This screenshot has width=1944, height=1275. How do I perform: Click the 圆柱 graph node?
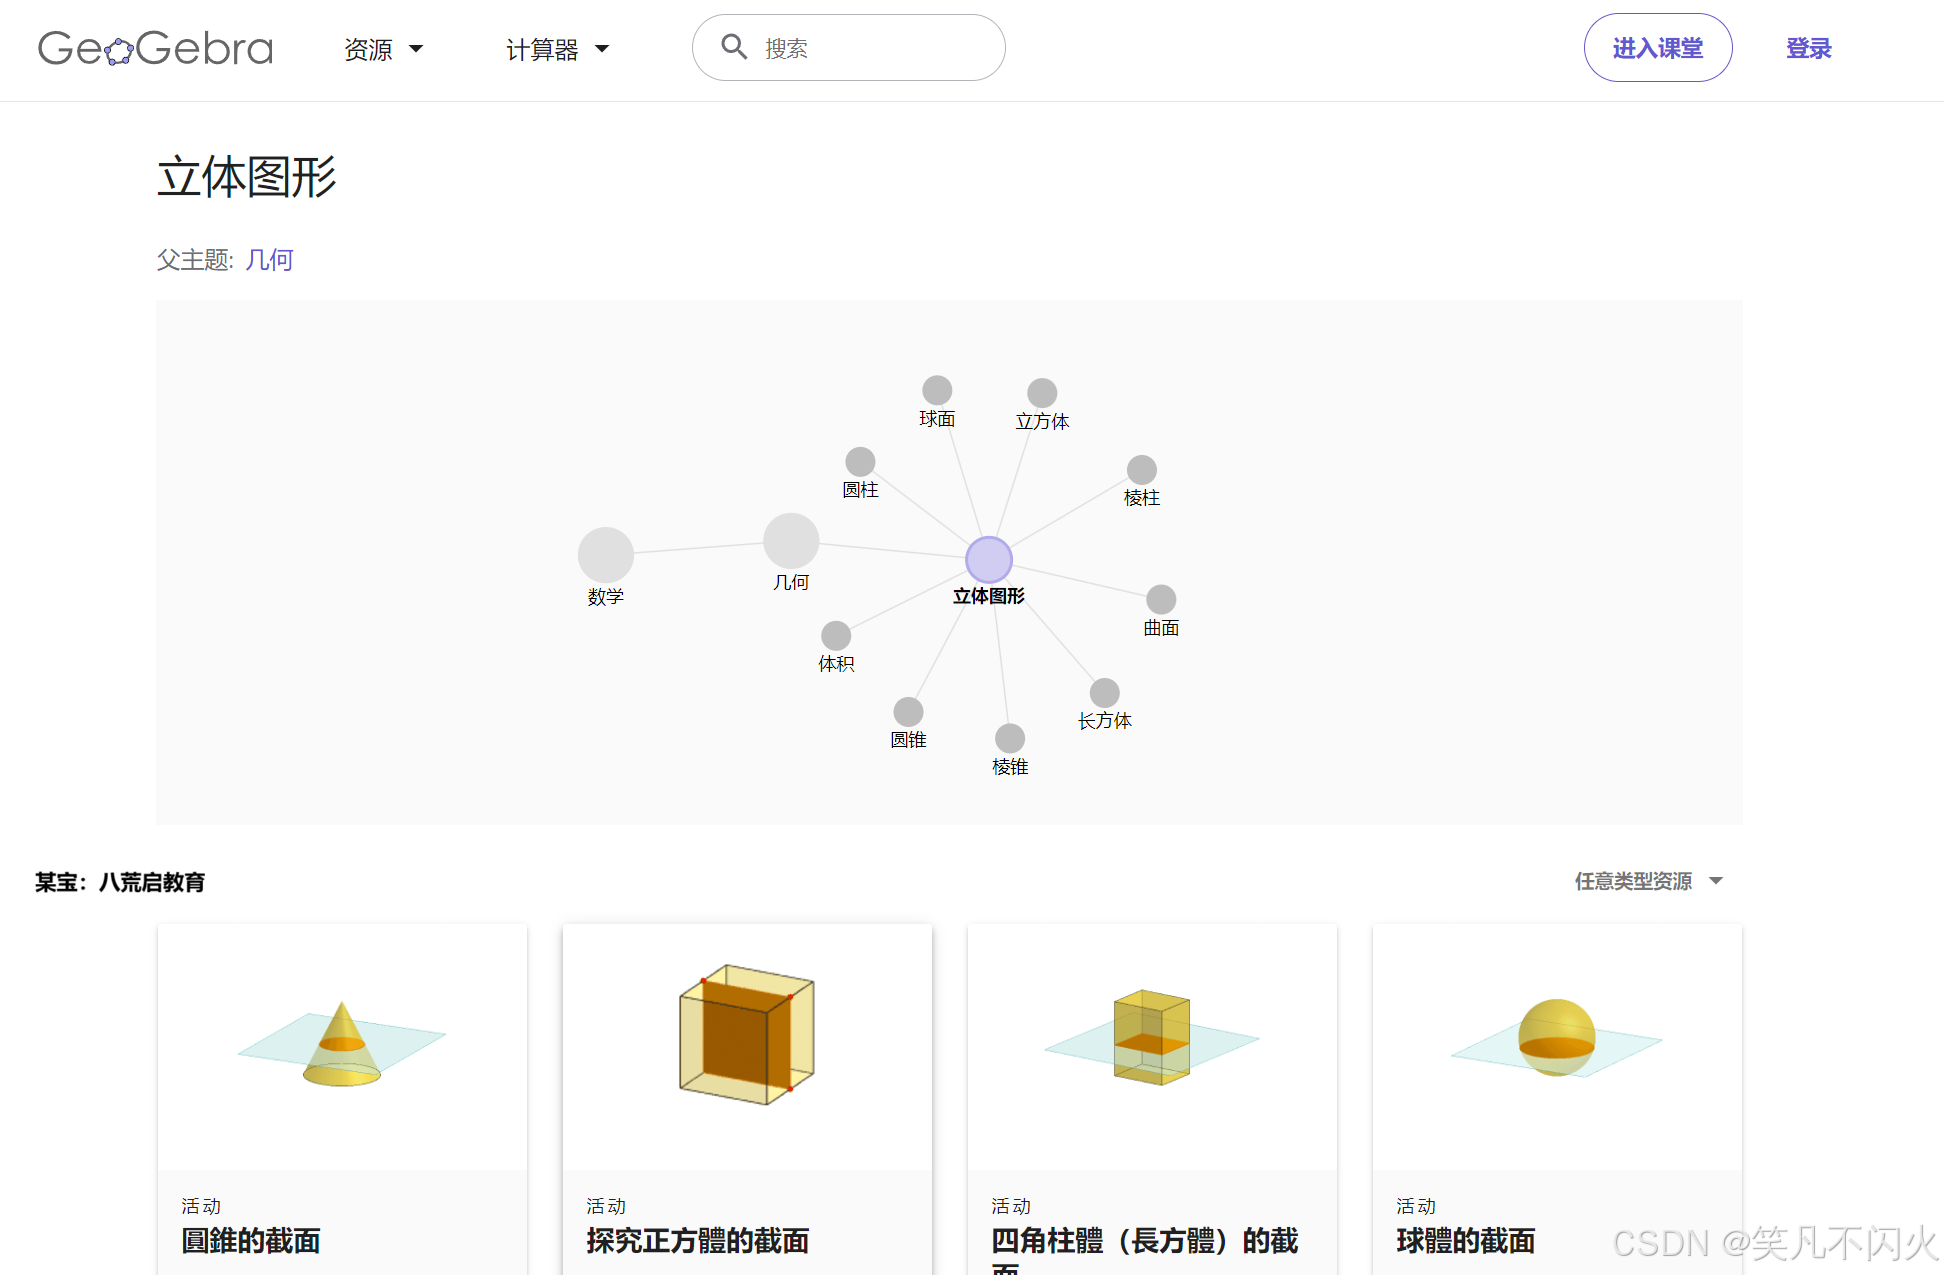coord(860,462)
